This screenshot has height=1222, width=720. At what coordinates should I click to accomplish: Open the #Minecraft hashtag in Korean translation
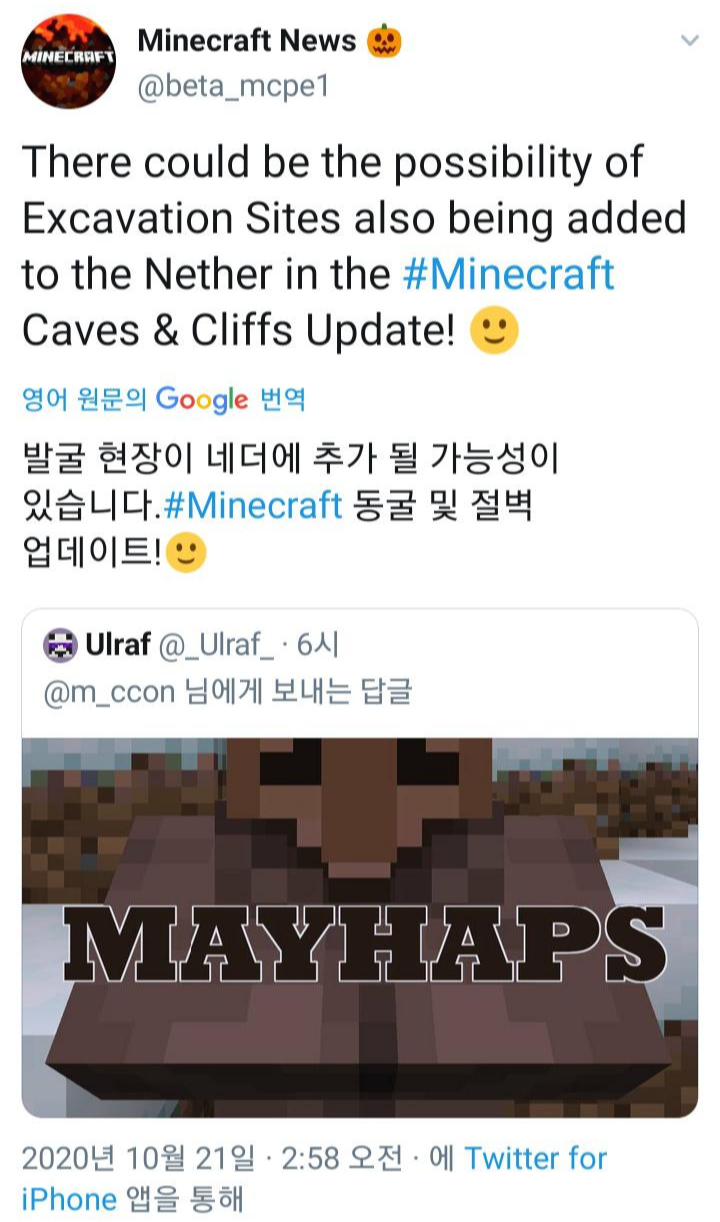(x=252, y=505)
